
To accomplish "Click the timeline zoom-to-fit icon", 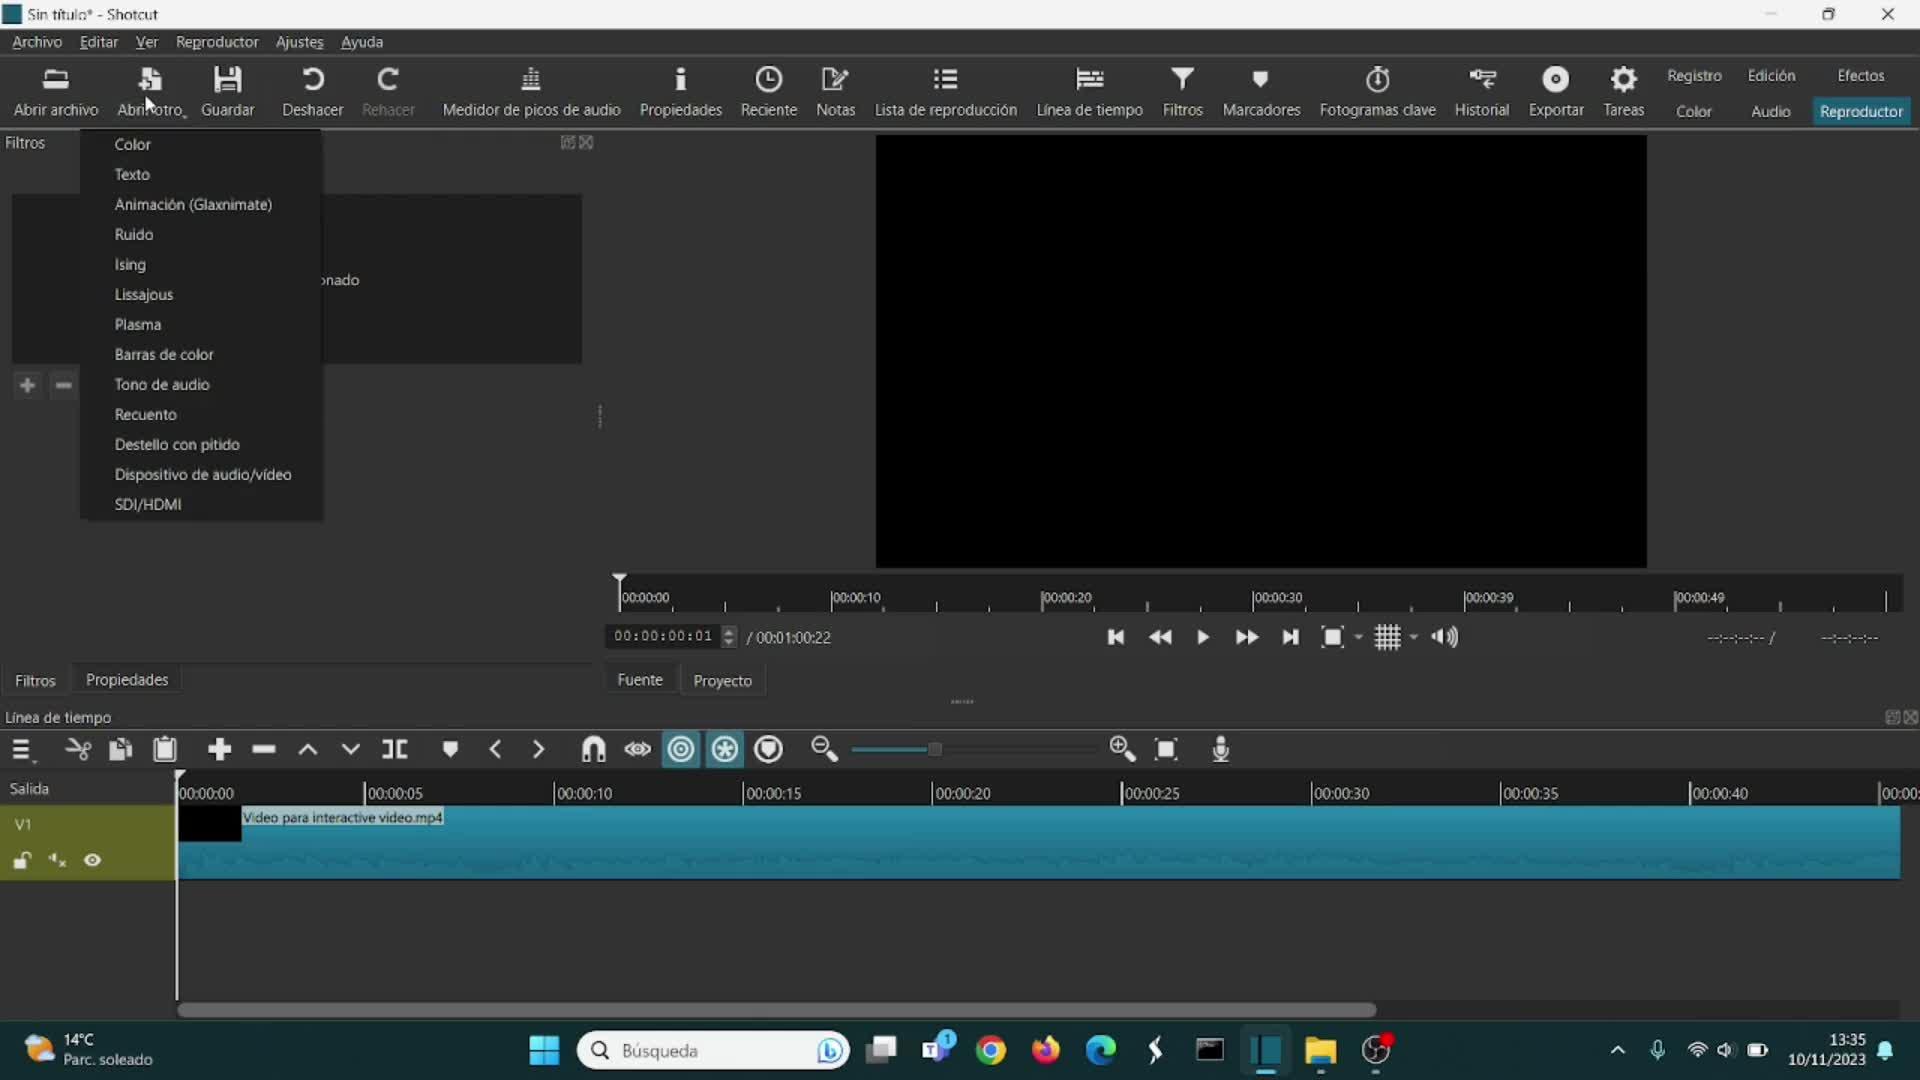I will tap(1166, 749).
